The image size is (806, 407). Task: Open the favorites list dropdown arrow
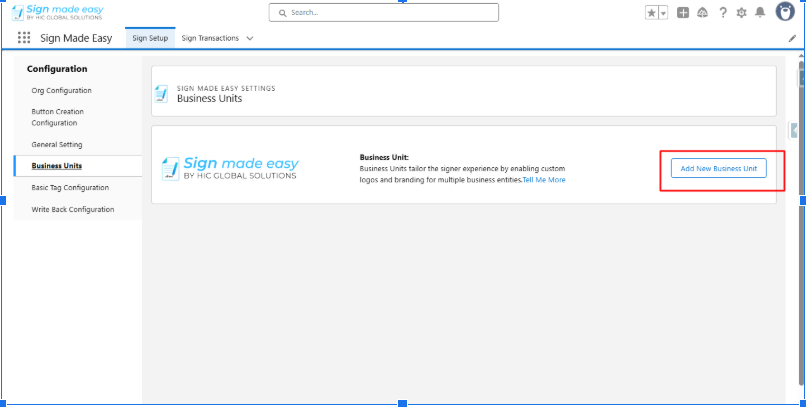click(x=663, y=13)
